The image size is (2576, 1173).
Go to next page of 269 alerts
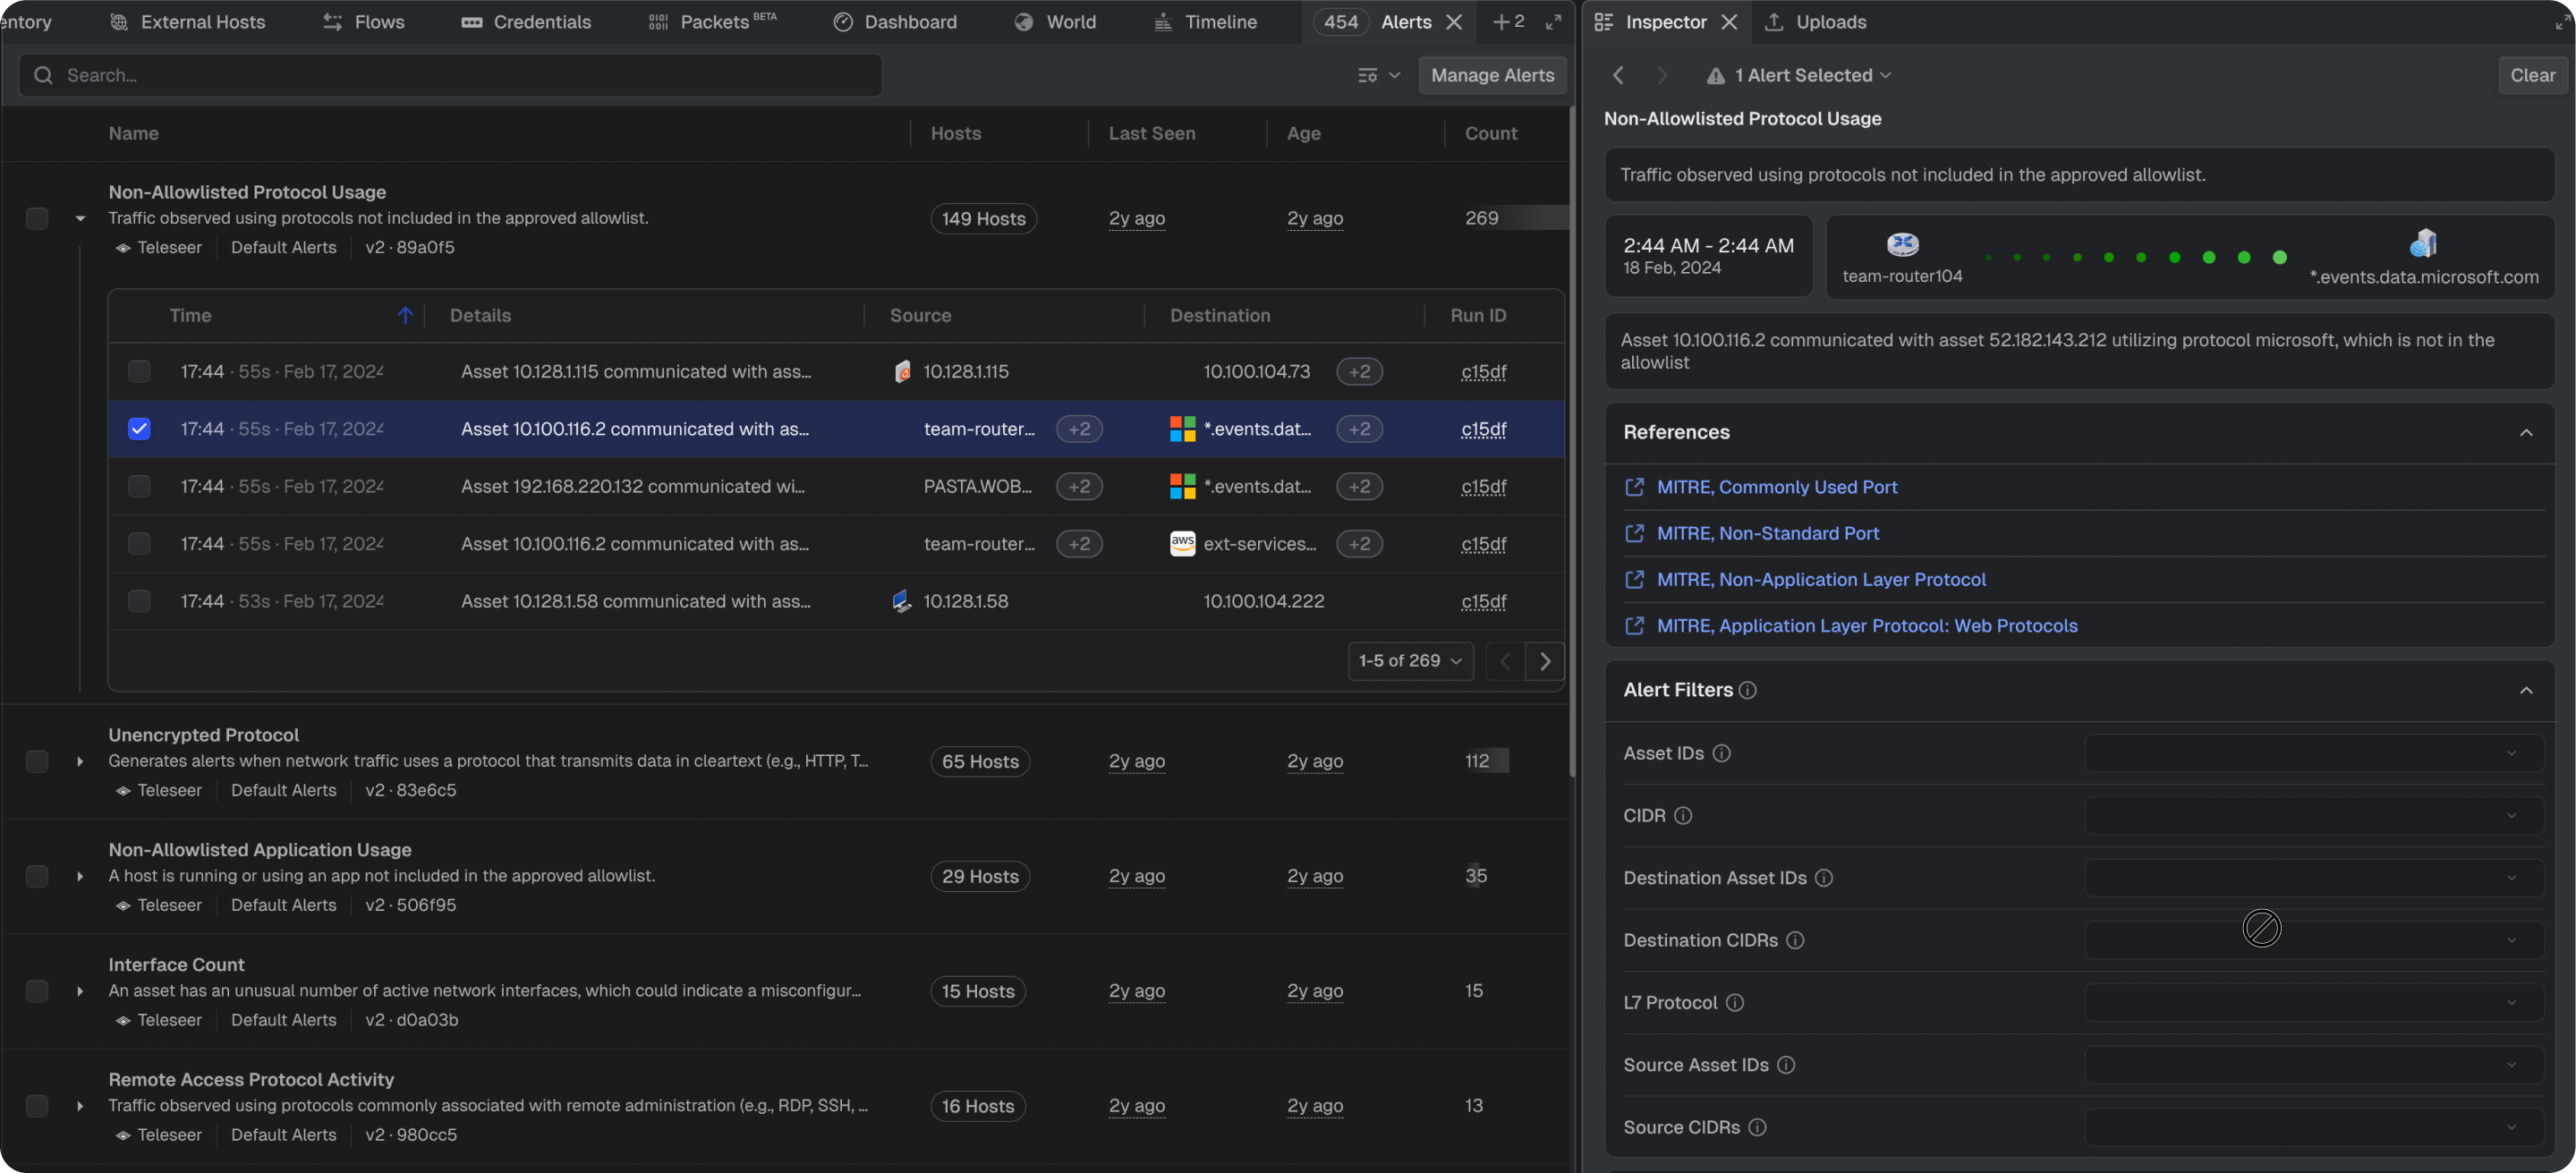click(1545, 661)
